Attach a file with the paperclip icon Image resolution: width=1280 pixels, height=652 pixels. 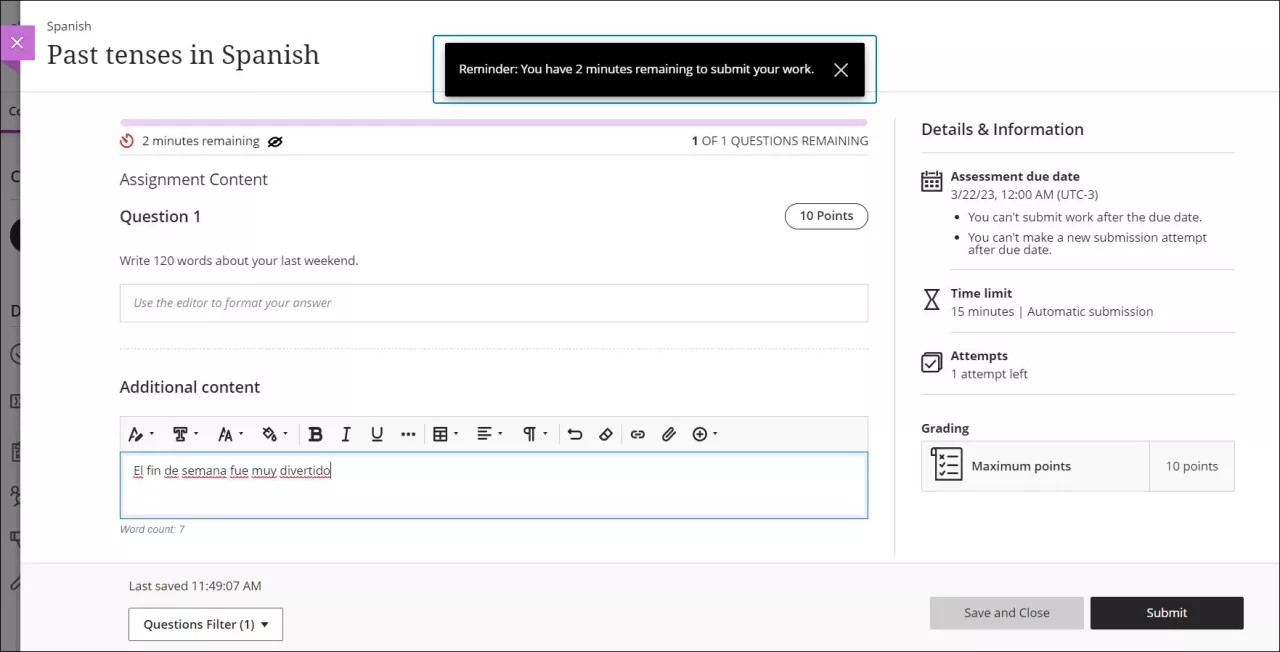click(669, 434)
